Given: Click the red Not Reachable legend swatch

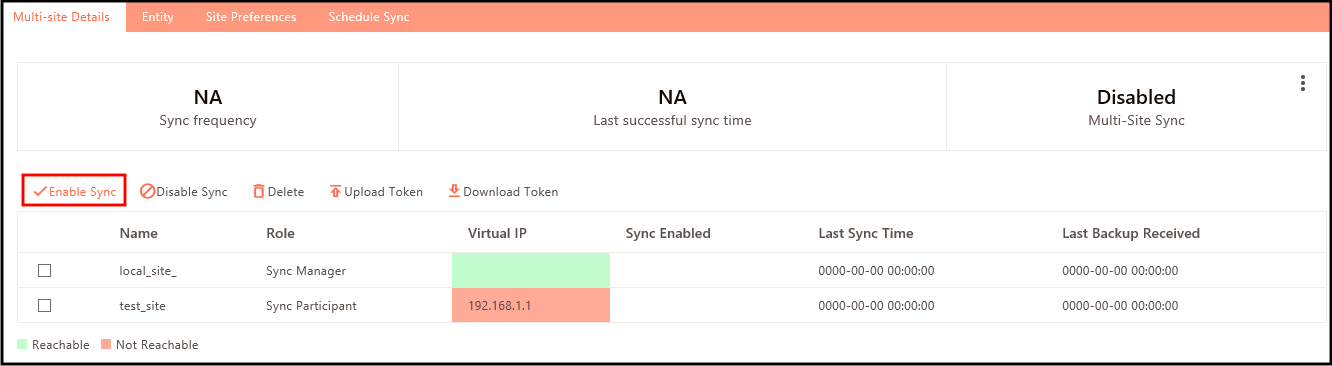Looking at the screenshot, I should pos(107,345).
